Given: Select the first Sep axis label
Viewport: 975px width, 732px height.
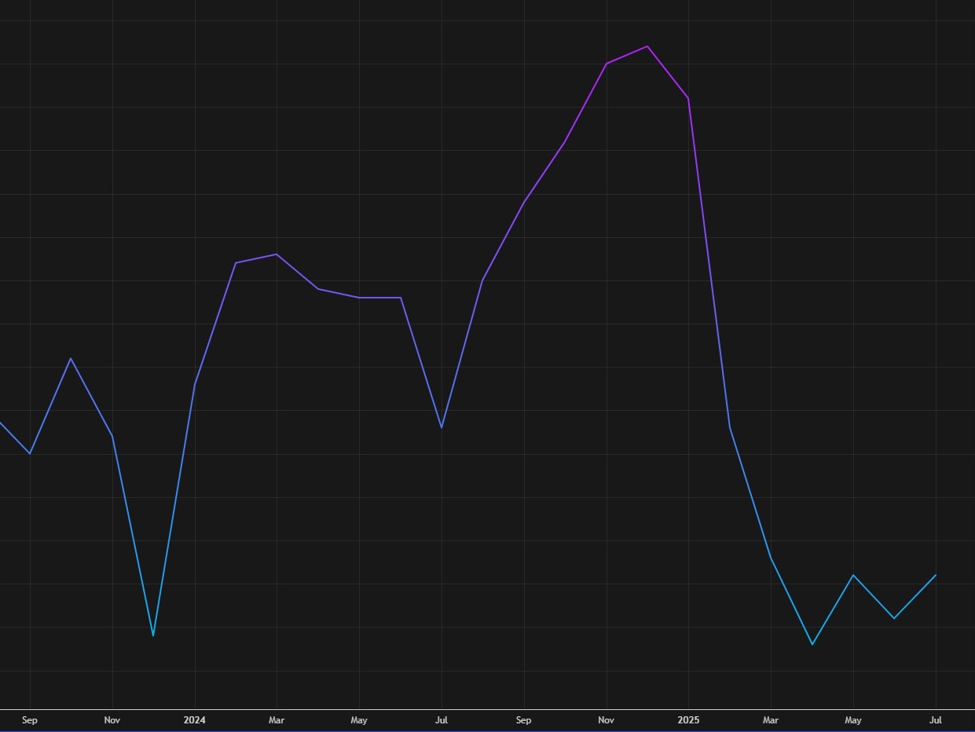Looking at the screenshot, I should pos(29,720).
